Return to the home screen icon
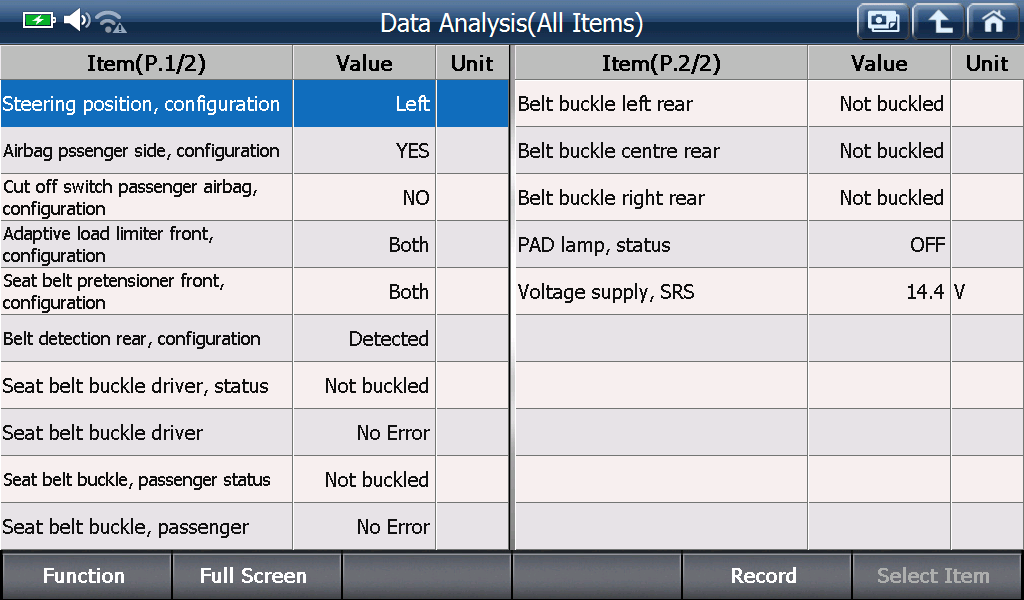The height and width of the screenshot is (600, 1024). pyautogui.click(x=993, y=22)
